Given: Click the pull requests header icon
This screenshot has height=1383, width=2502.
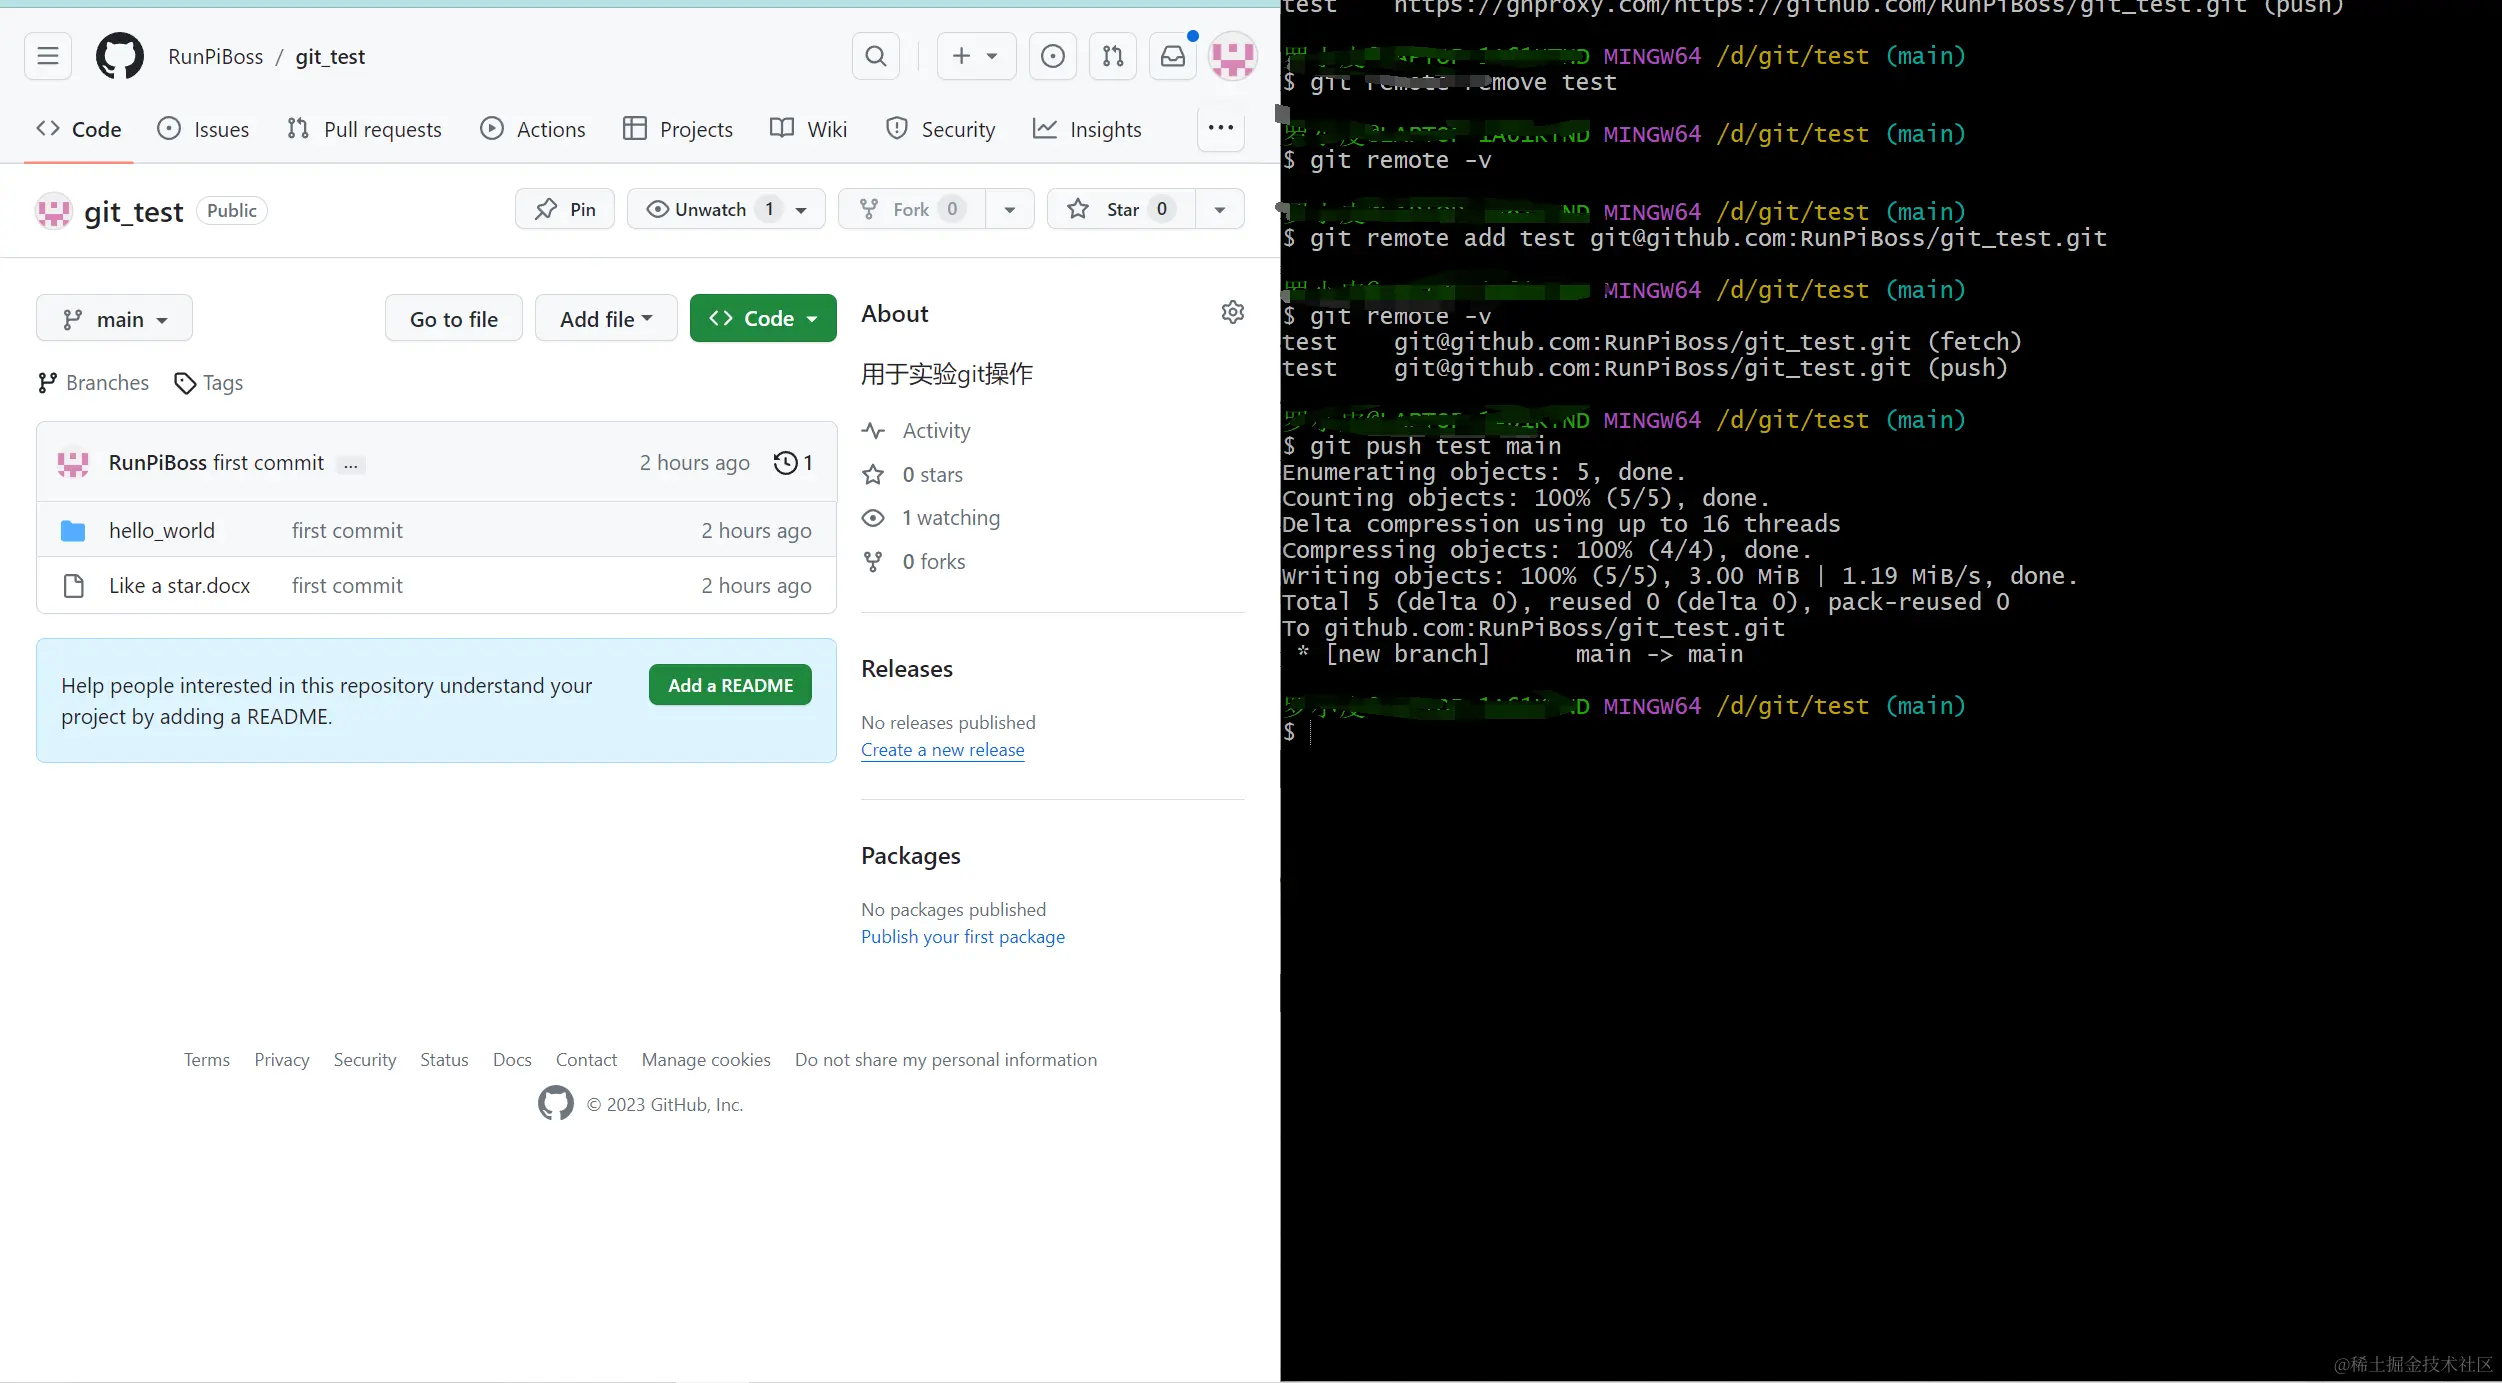Looking at the screenshot, I should (1112, 56).
